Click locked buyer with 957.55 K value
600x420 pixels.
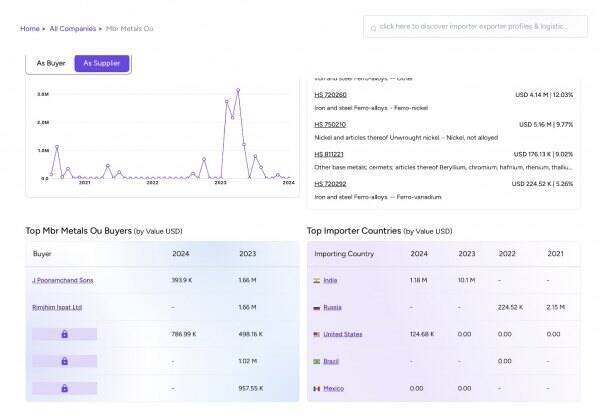[x=64, y=388]
